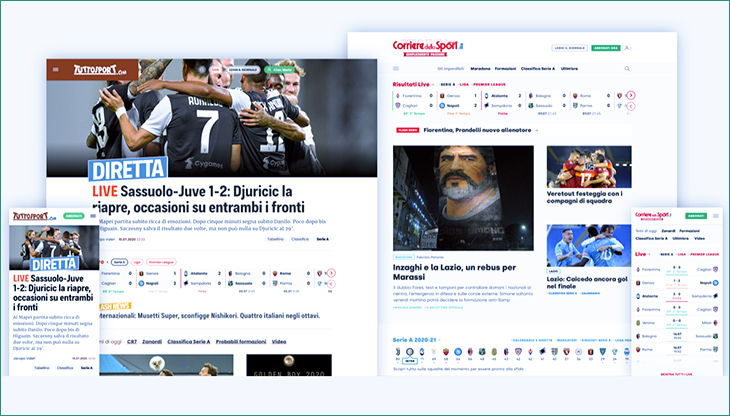Image resolution: width=730 pixels, height=416 pixels.
Task: Open 'Veretout festeggia con i compagni' headline
Action: click(585, 197)
